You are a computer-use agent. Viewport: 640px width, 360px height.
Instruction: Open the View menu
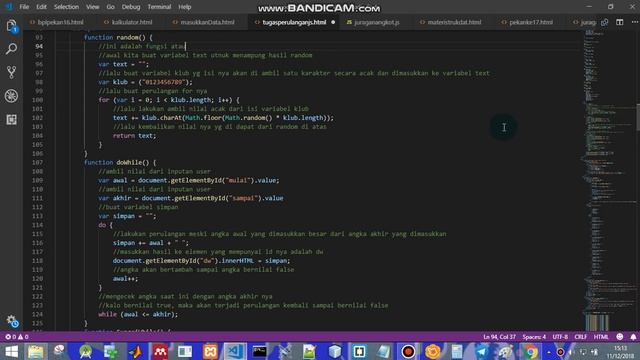coord(93,7)
